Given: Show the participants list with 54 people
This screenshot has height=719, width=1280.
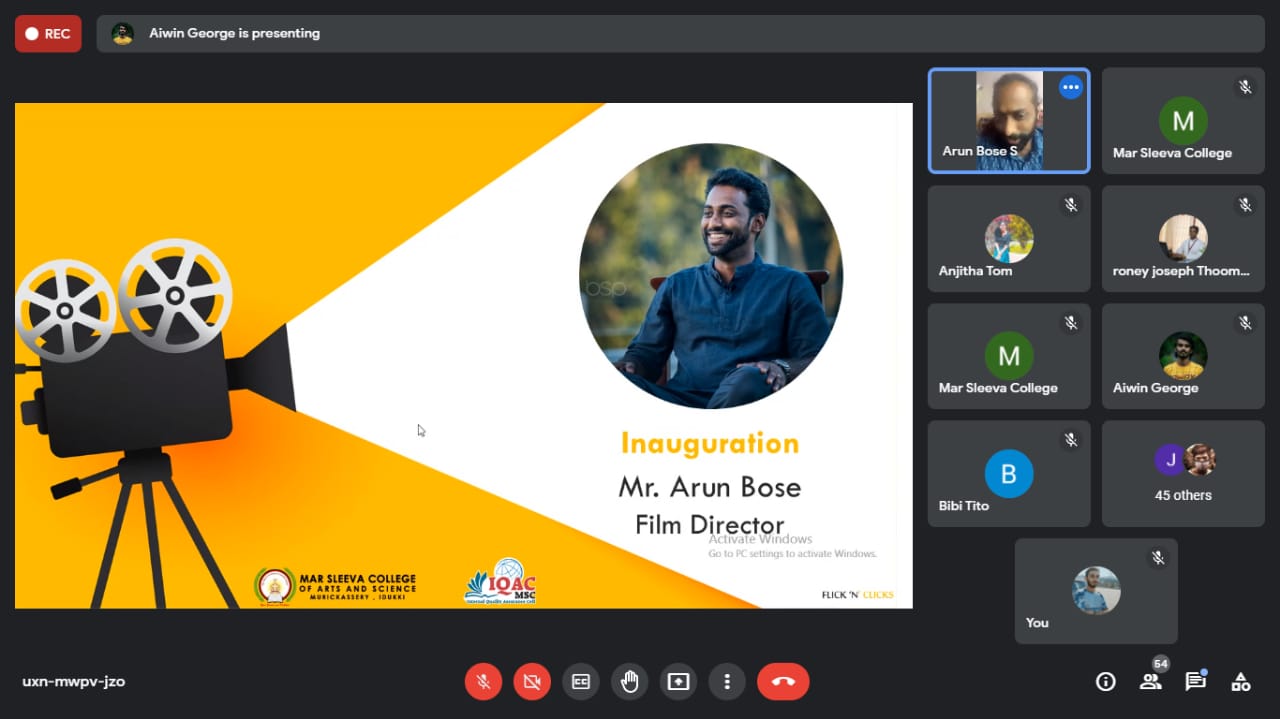Looking at the screenshot, I should point(1150,682).
